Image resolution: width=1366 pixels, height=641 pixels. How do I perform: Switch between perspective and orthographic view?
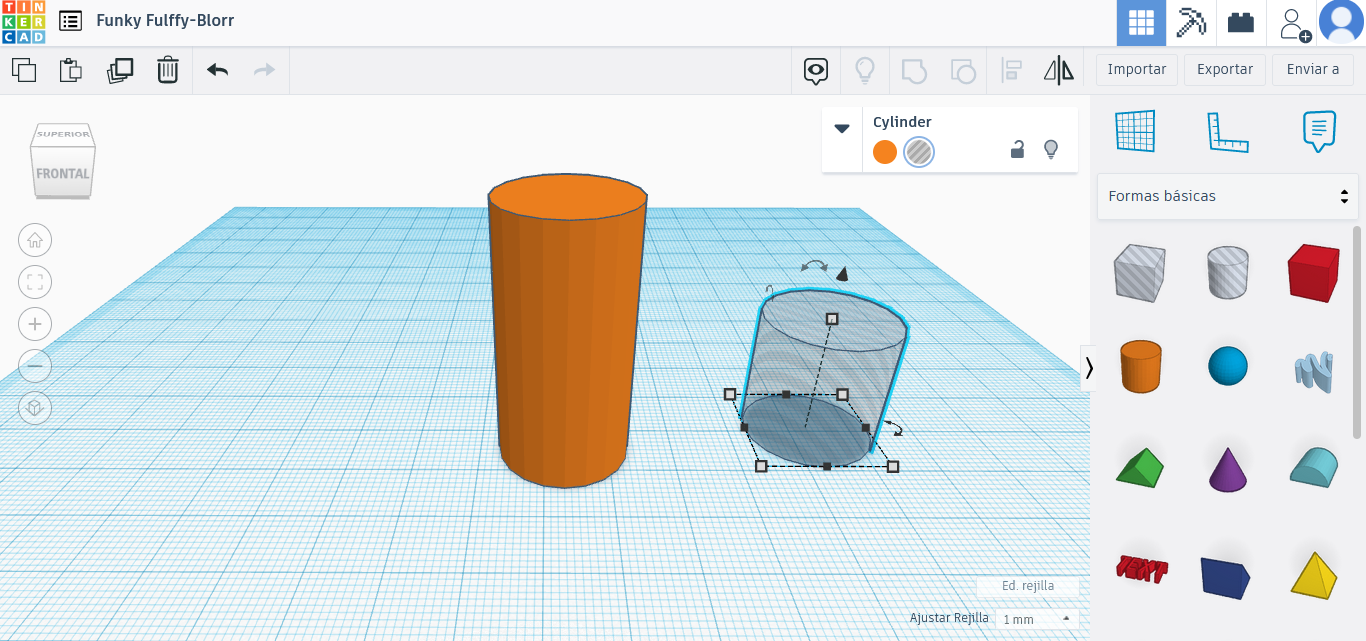35,408
